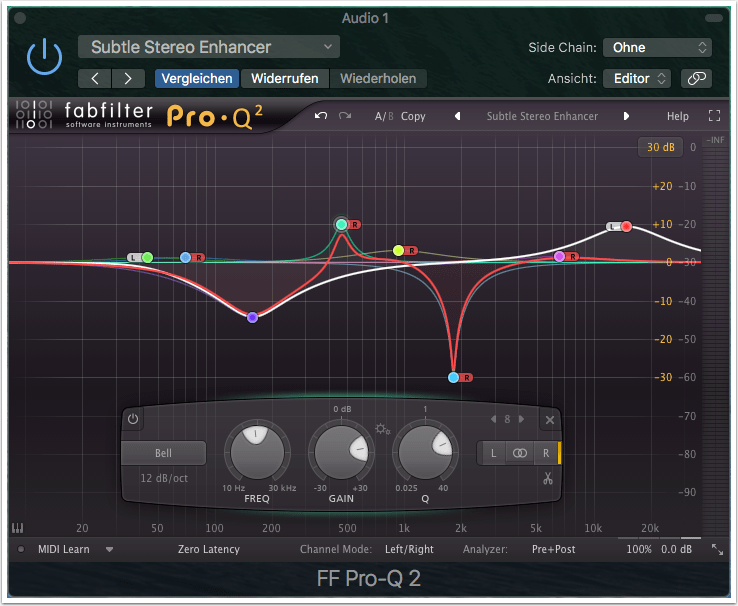Toggle the selected band's power button
738x606 pixels.
tap(134, 420)
